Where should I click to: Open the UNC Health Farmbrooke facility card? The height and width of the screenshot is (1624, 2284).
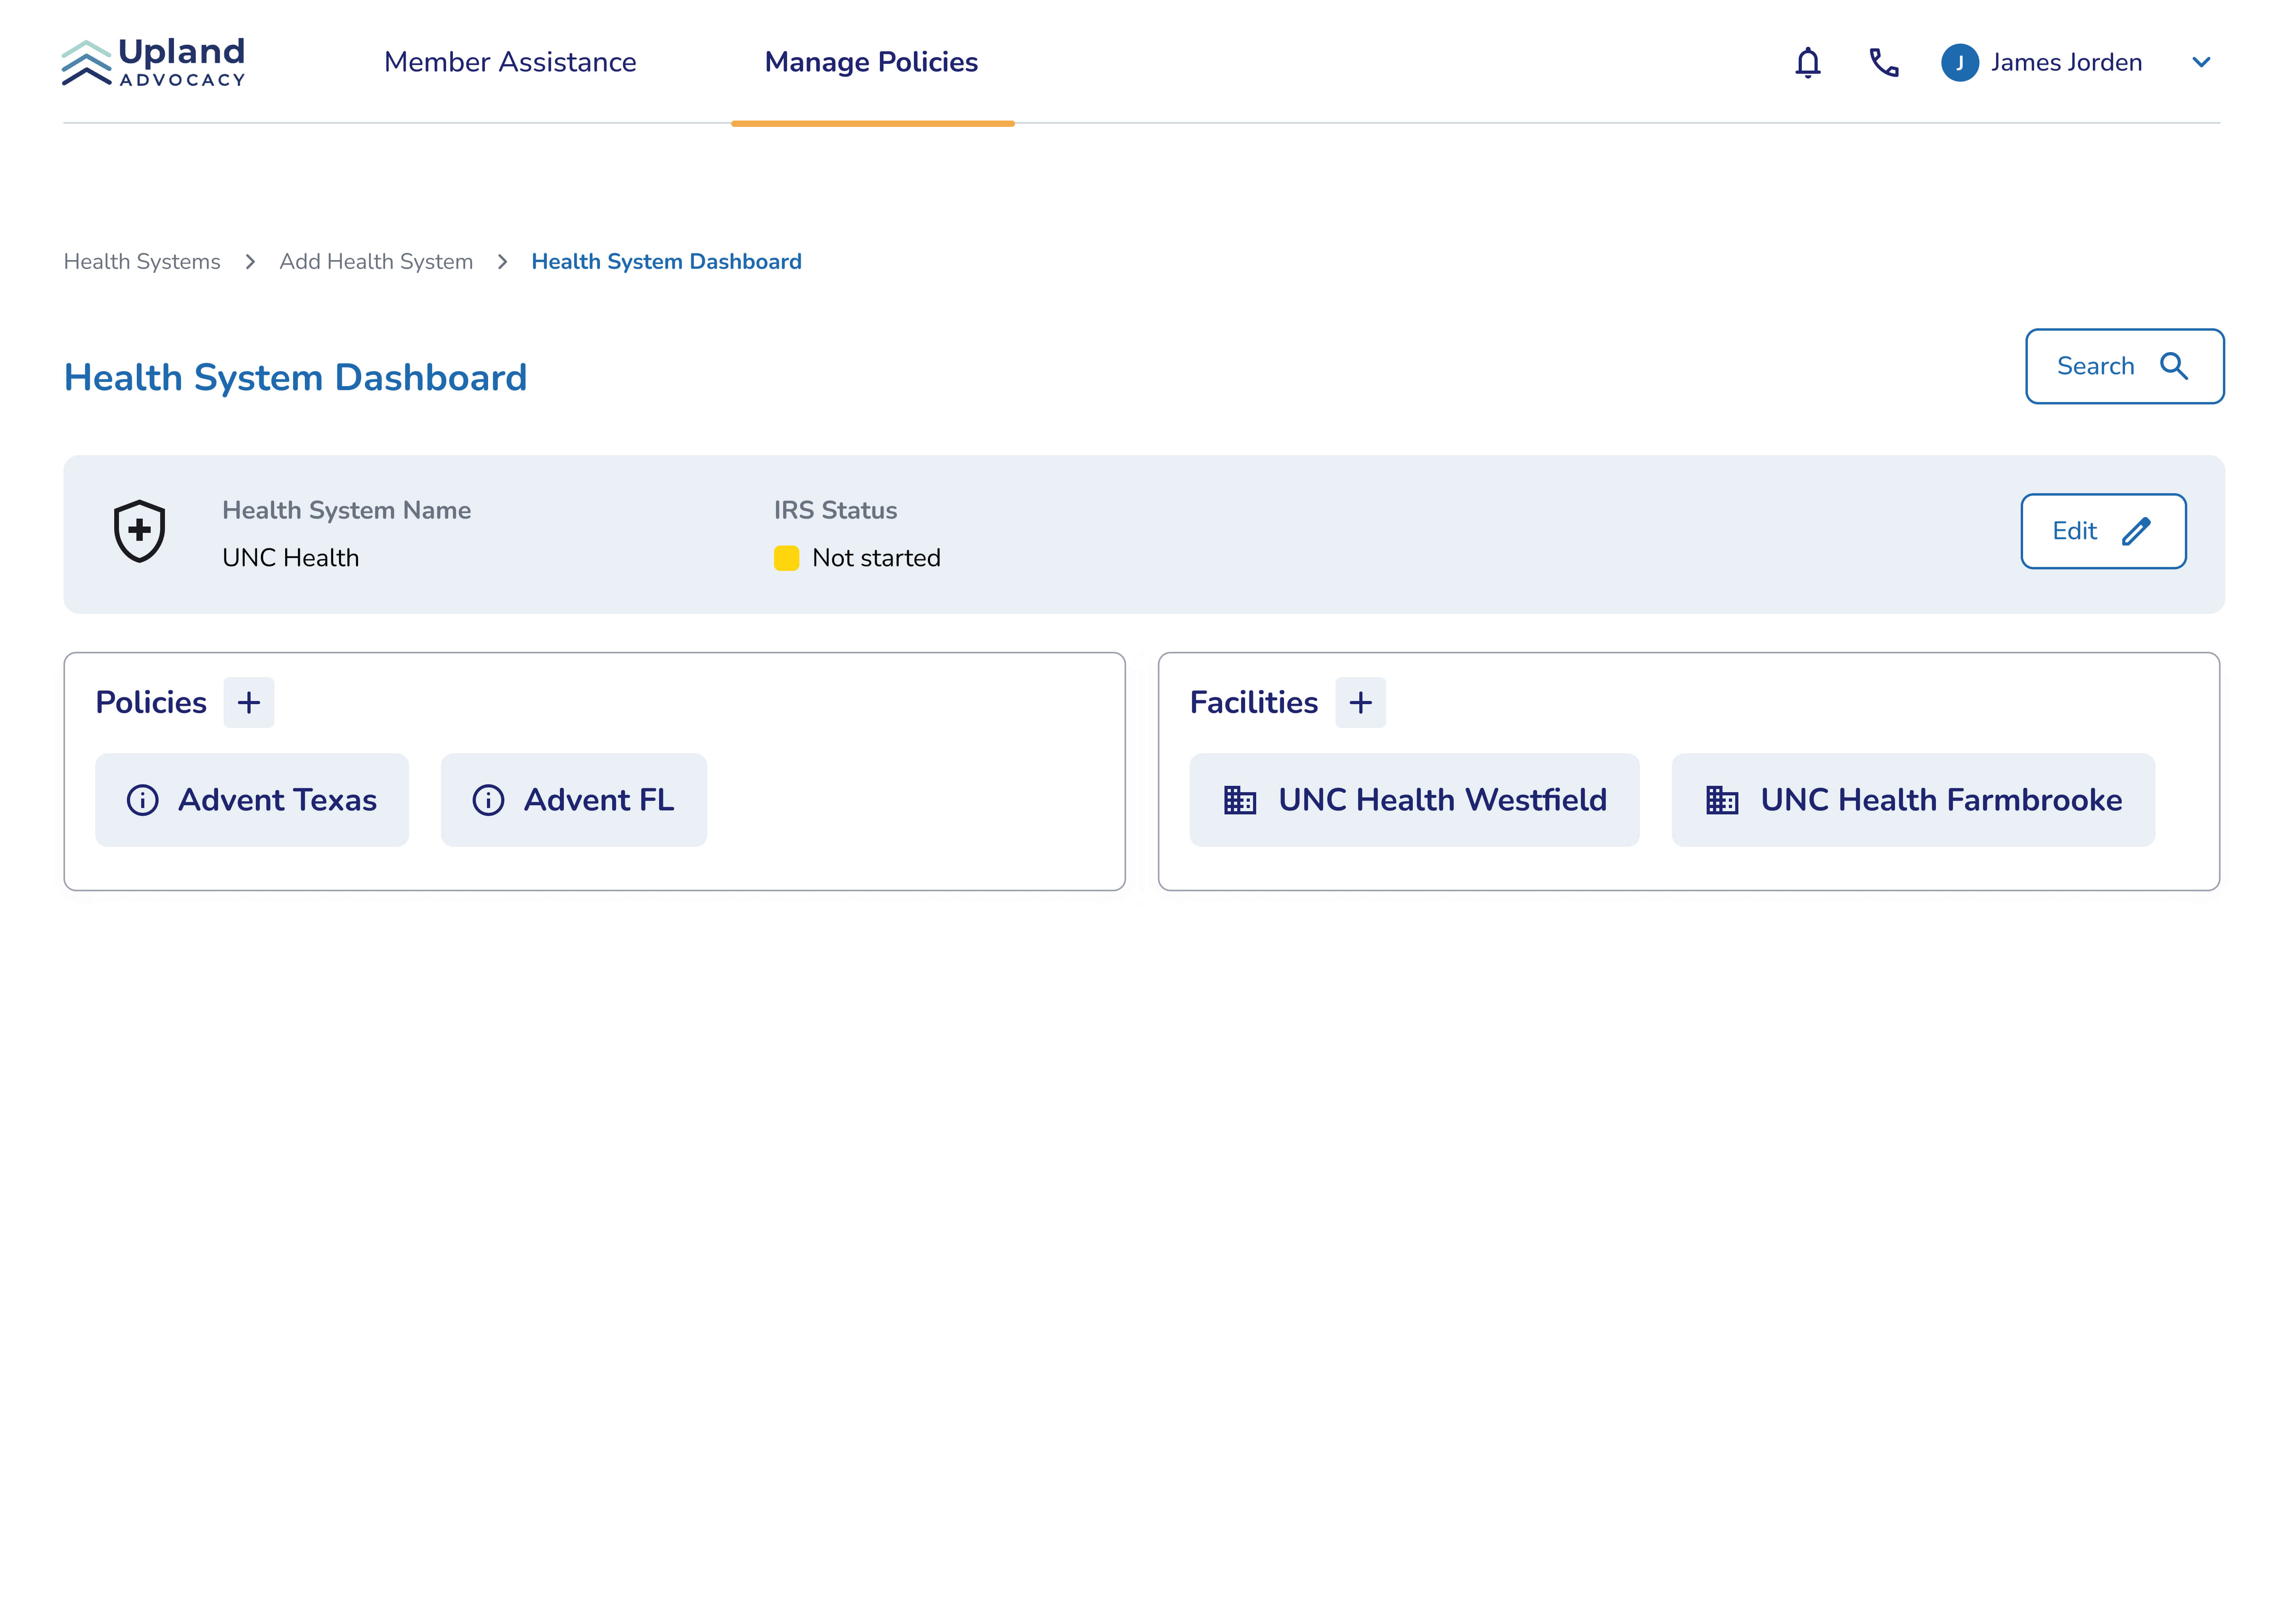1912,800
